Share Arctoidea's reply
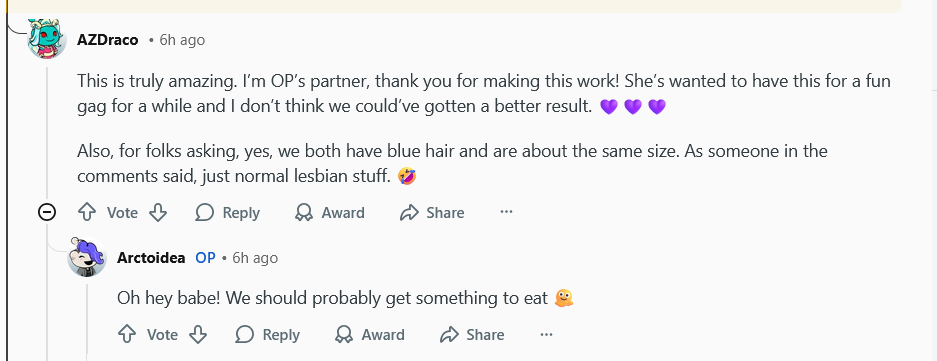Viewport: 937px width, 361px height. pos(472,335)
